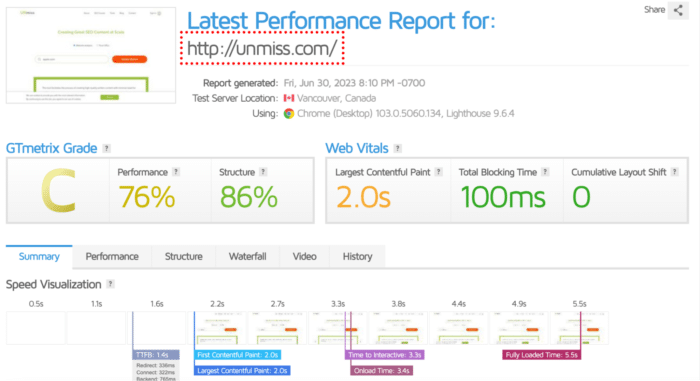
Task: Click the Fully Loaded Time marker
Action: (542, 355)
